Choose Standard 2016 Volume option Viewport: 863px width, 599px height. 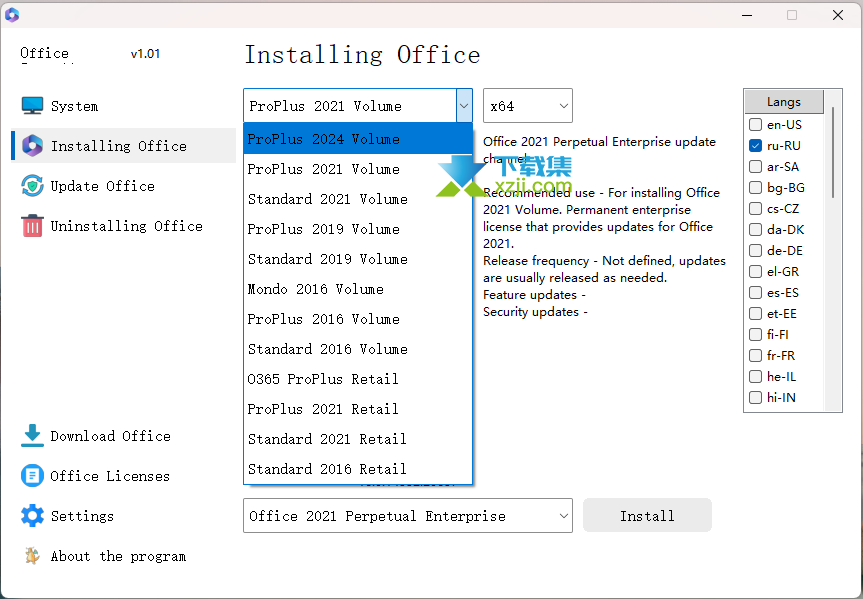click(x=358, y=349)
